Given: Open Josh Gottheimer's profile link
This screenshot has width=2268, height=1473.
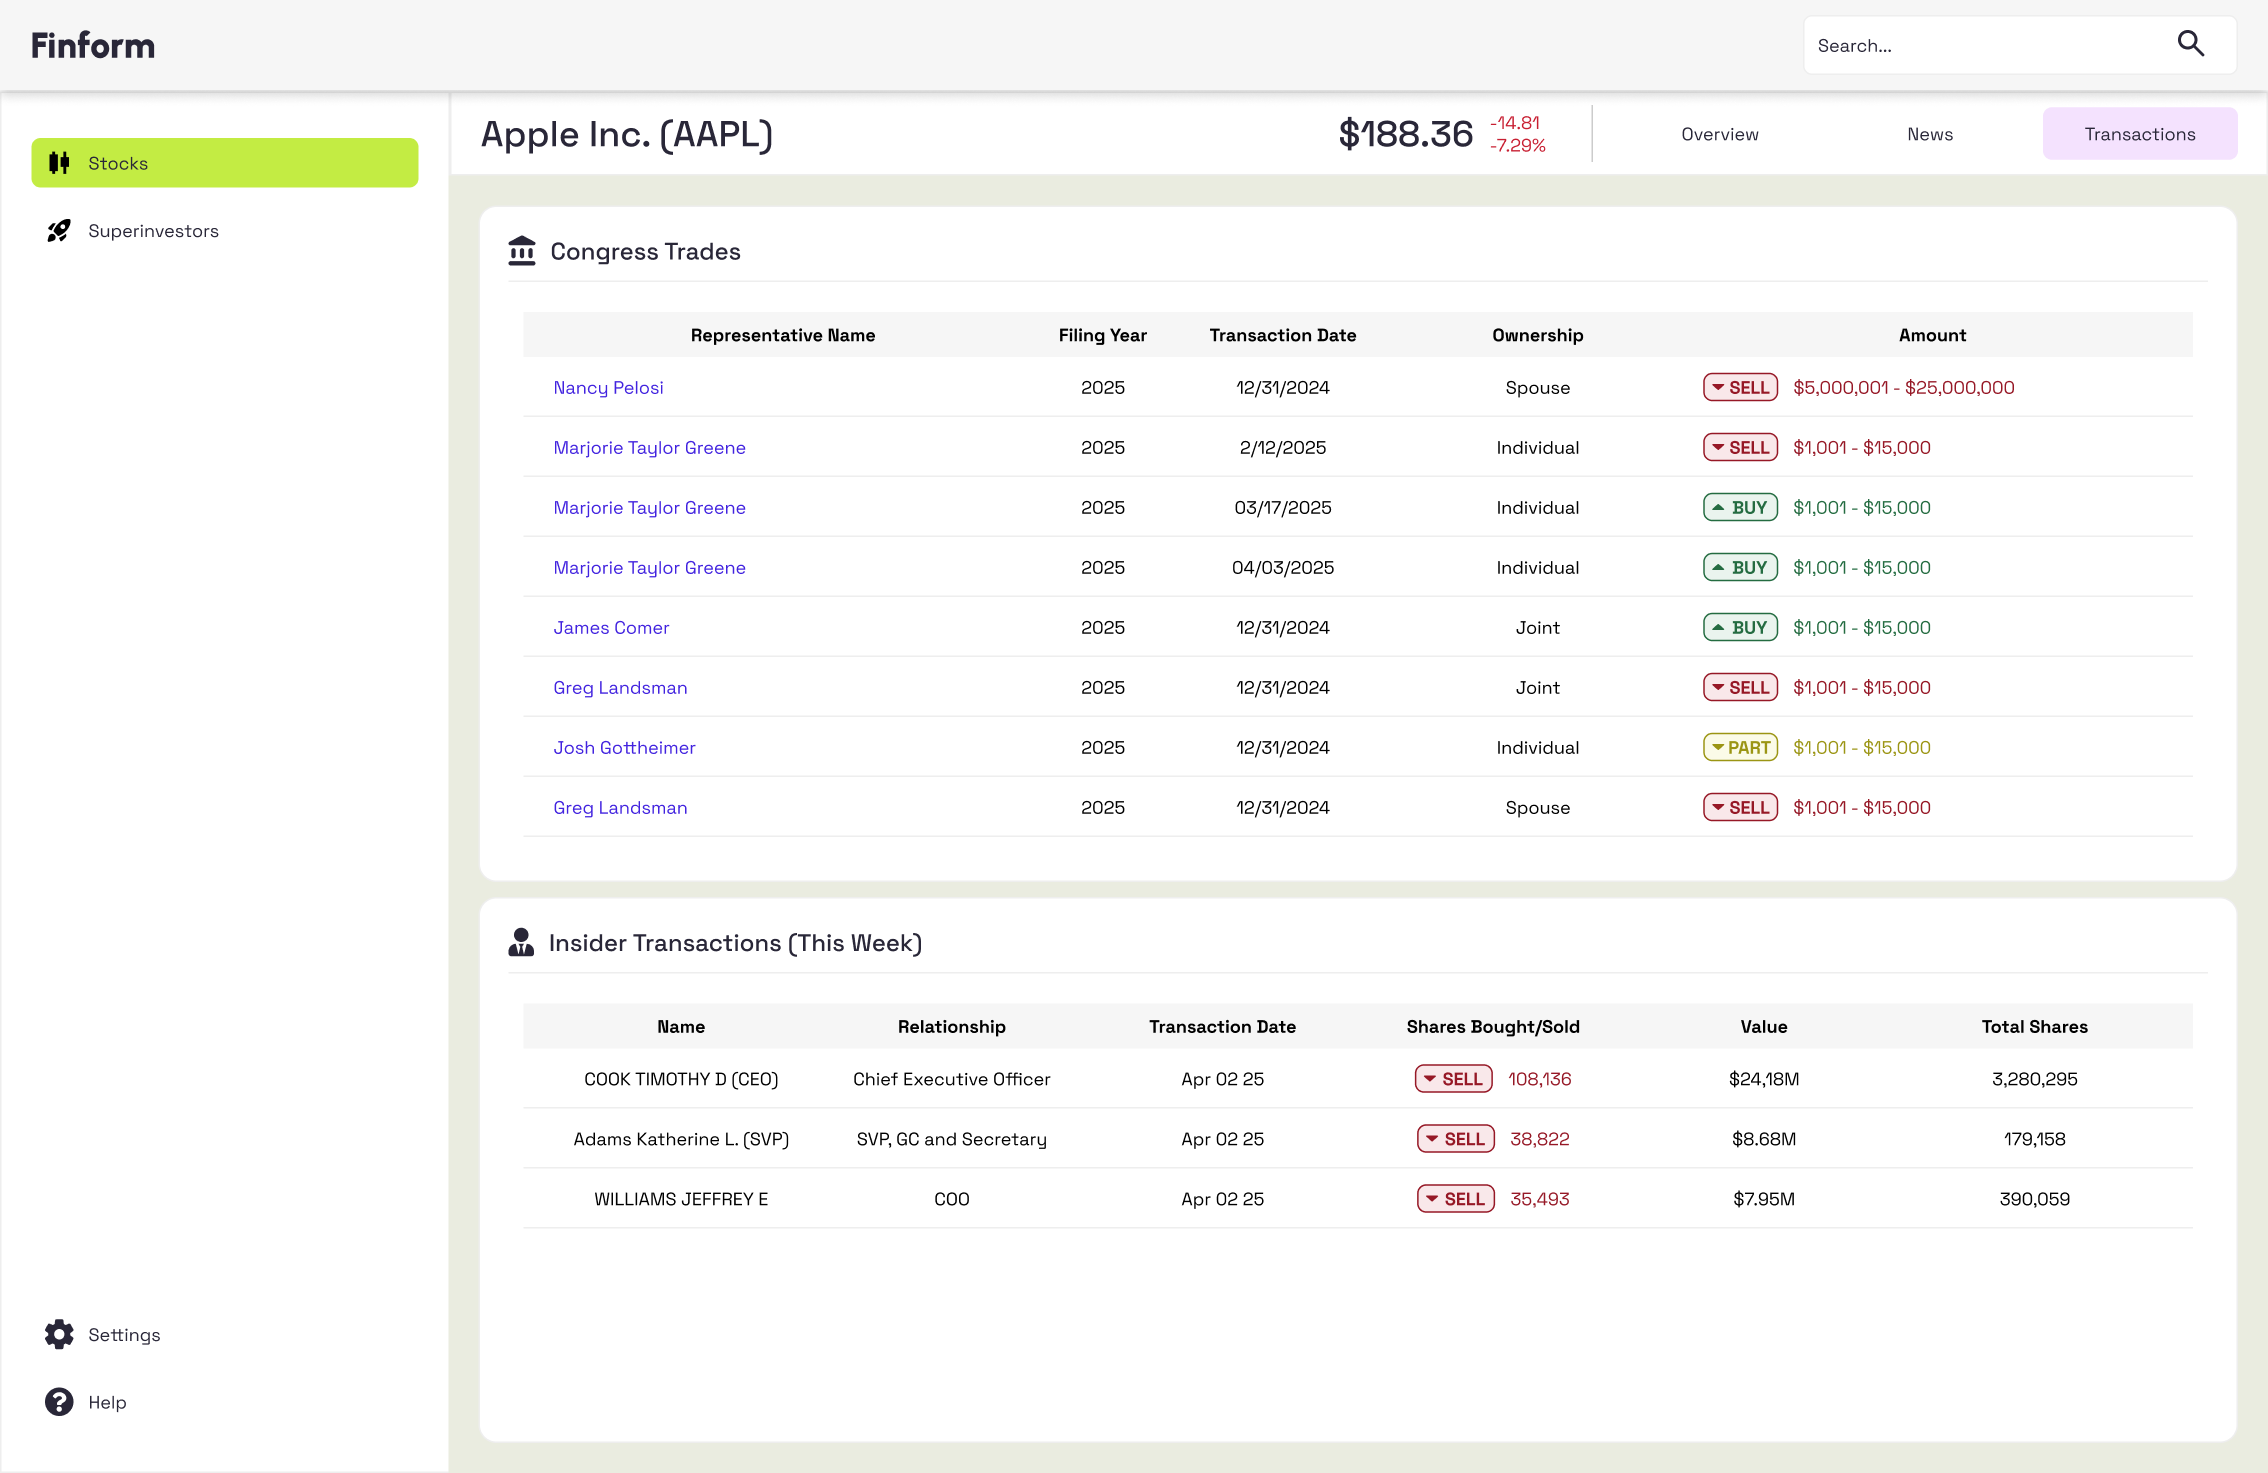Looking at the screenshot, I should [624, 747].
